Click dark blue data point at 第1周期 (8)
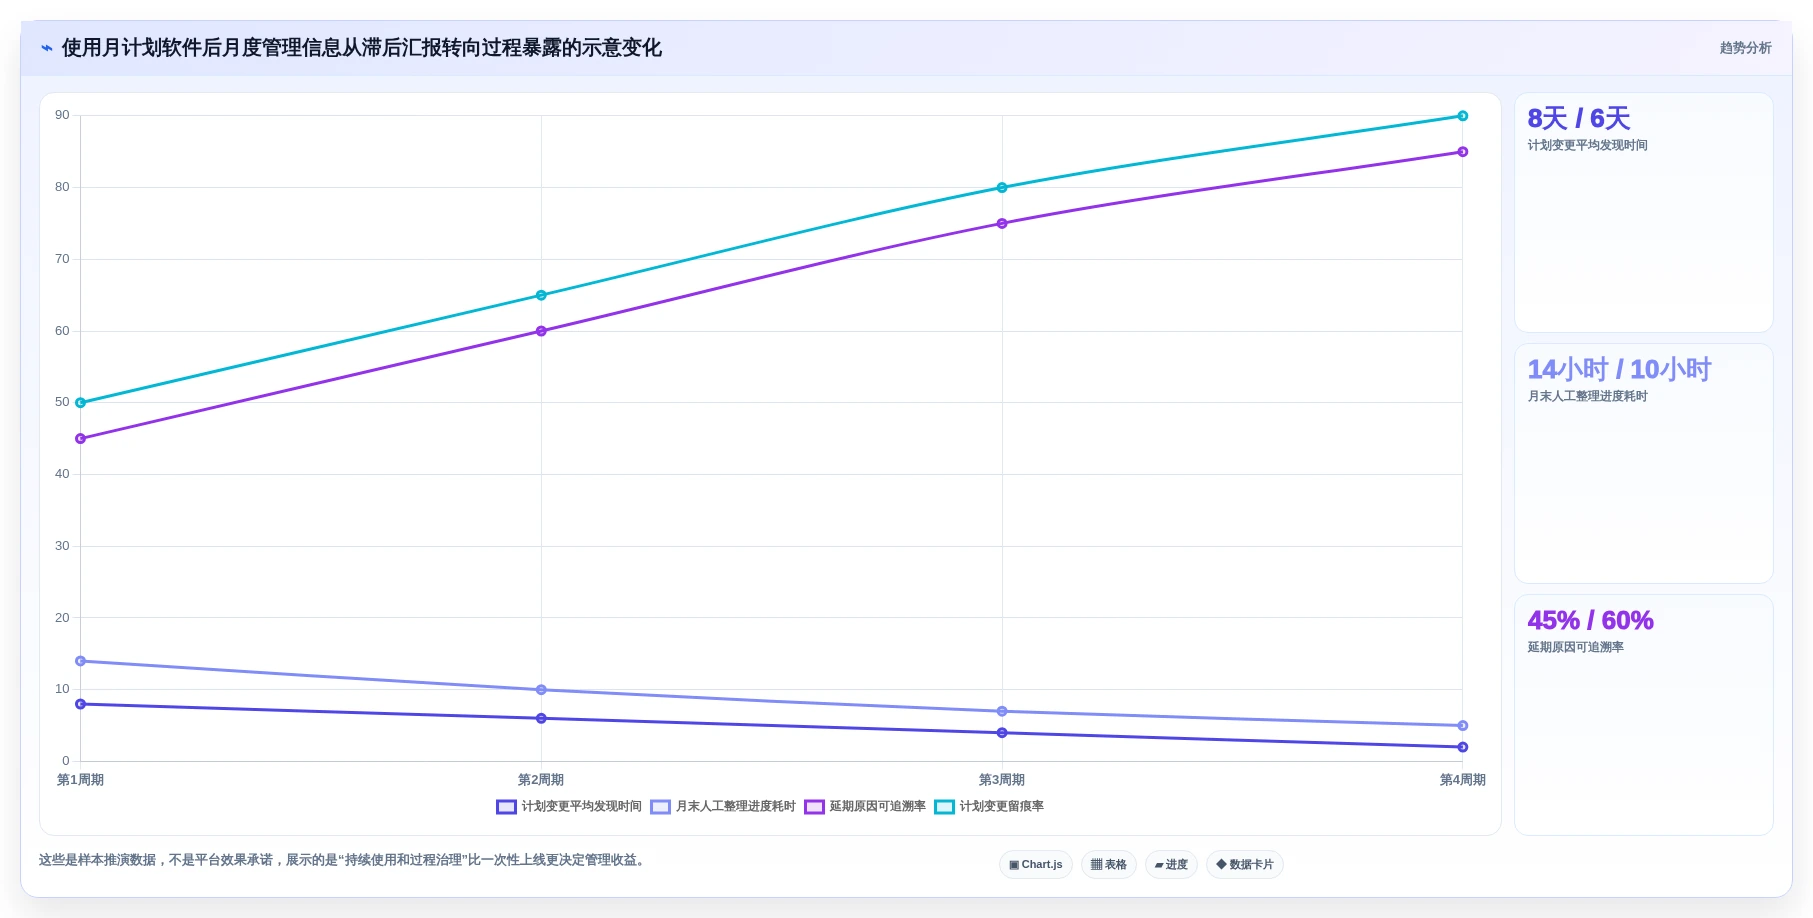The height and width of the screenshot is (918, 1813). (x=81, y=704)
